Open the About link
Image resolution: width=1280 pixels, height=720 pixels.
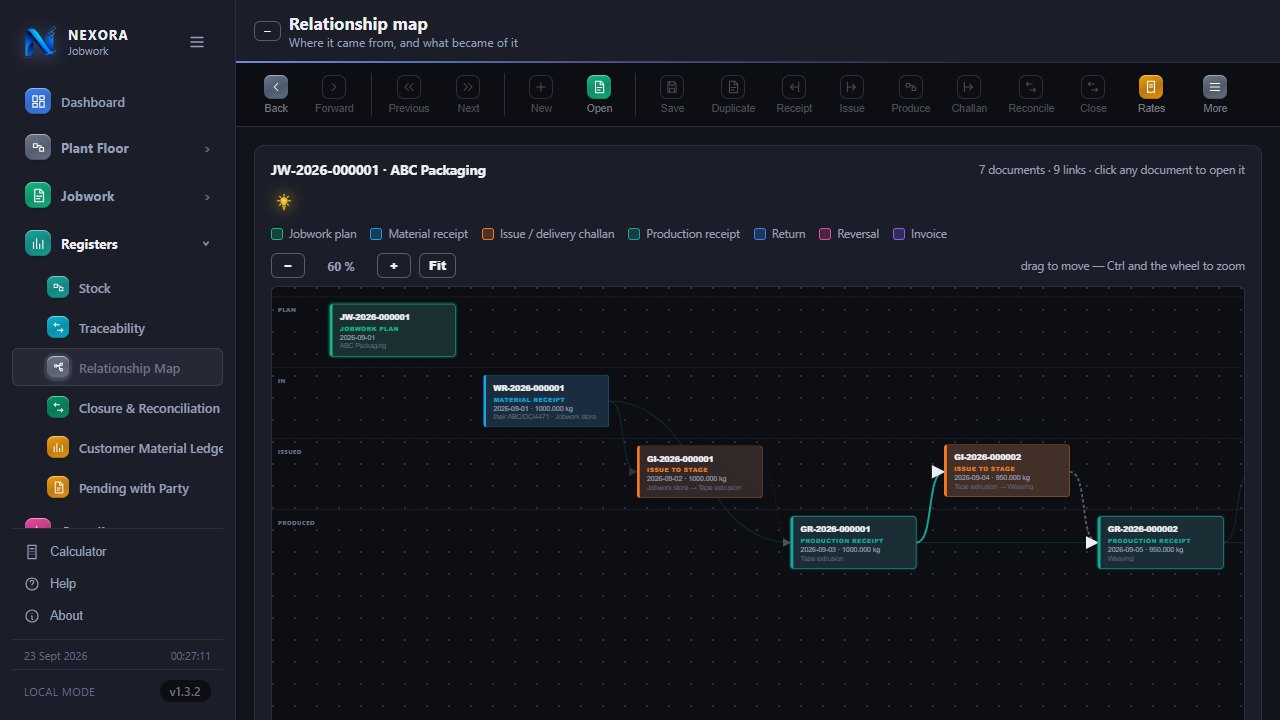point(117,616)
